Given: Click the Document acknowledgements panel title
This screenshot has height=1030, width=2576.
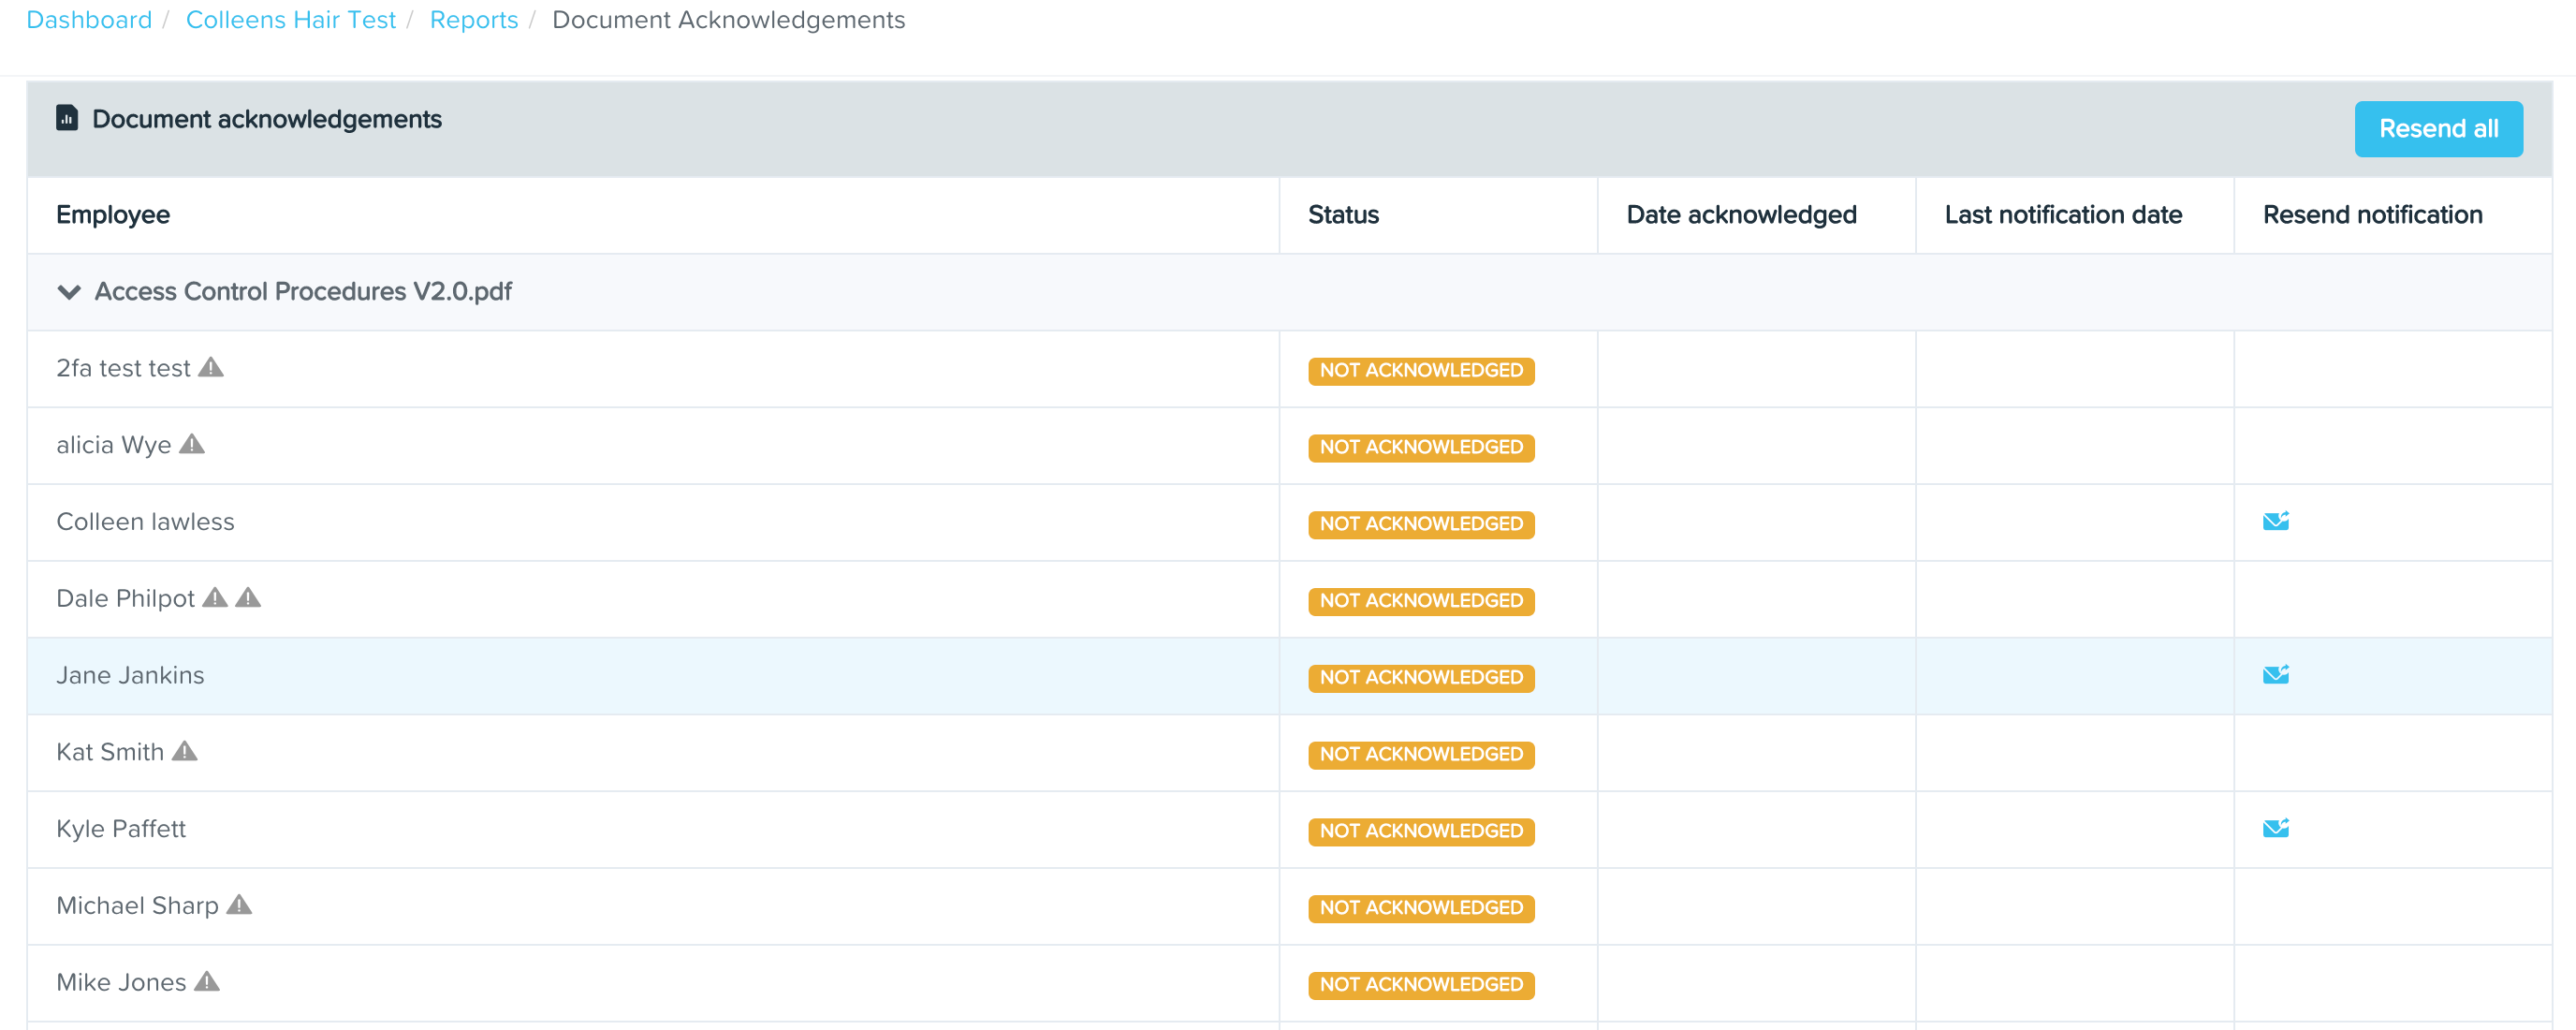Looking at the screenshot, I should (x=267, y=119).
